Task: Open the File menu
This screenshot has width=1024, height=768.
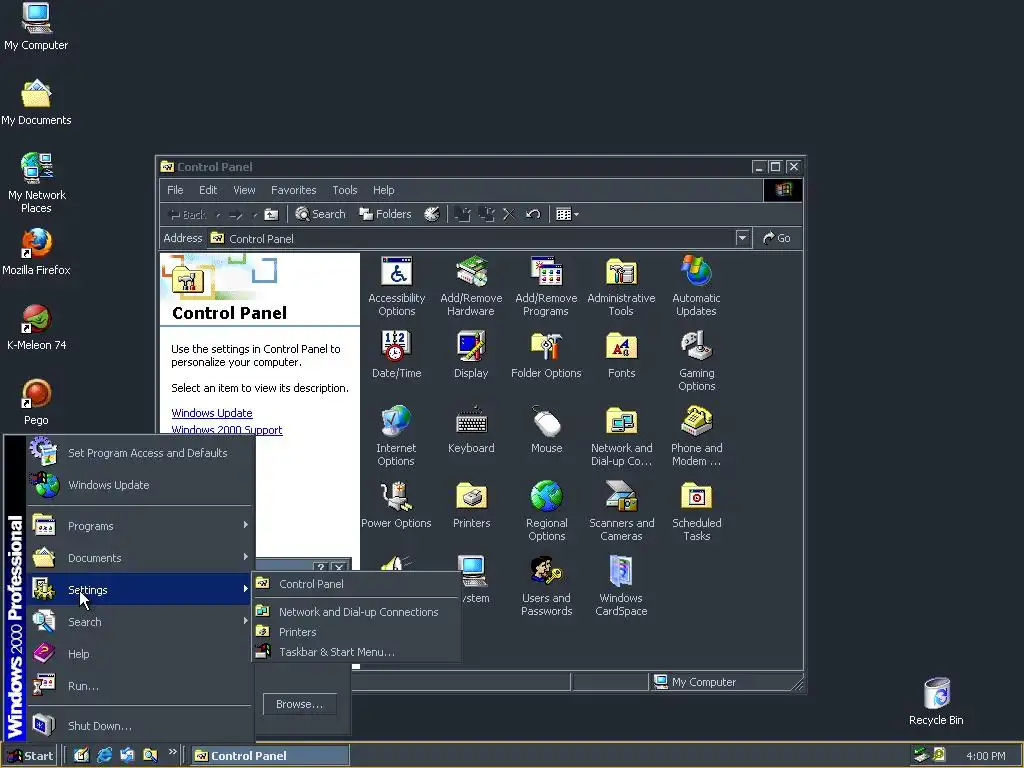Action: coord(175,190)
